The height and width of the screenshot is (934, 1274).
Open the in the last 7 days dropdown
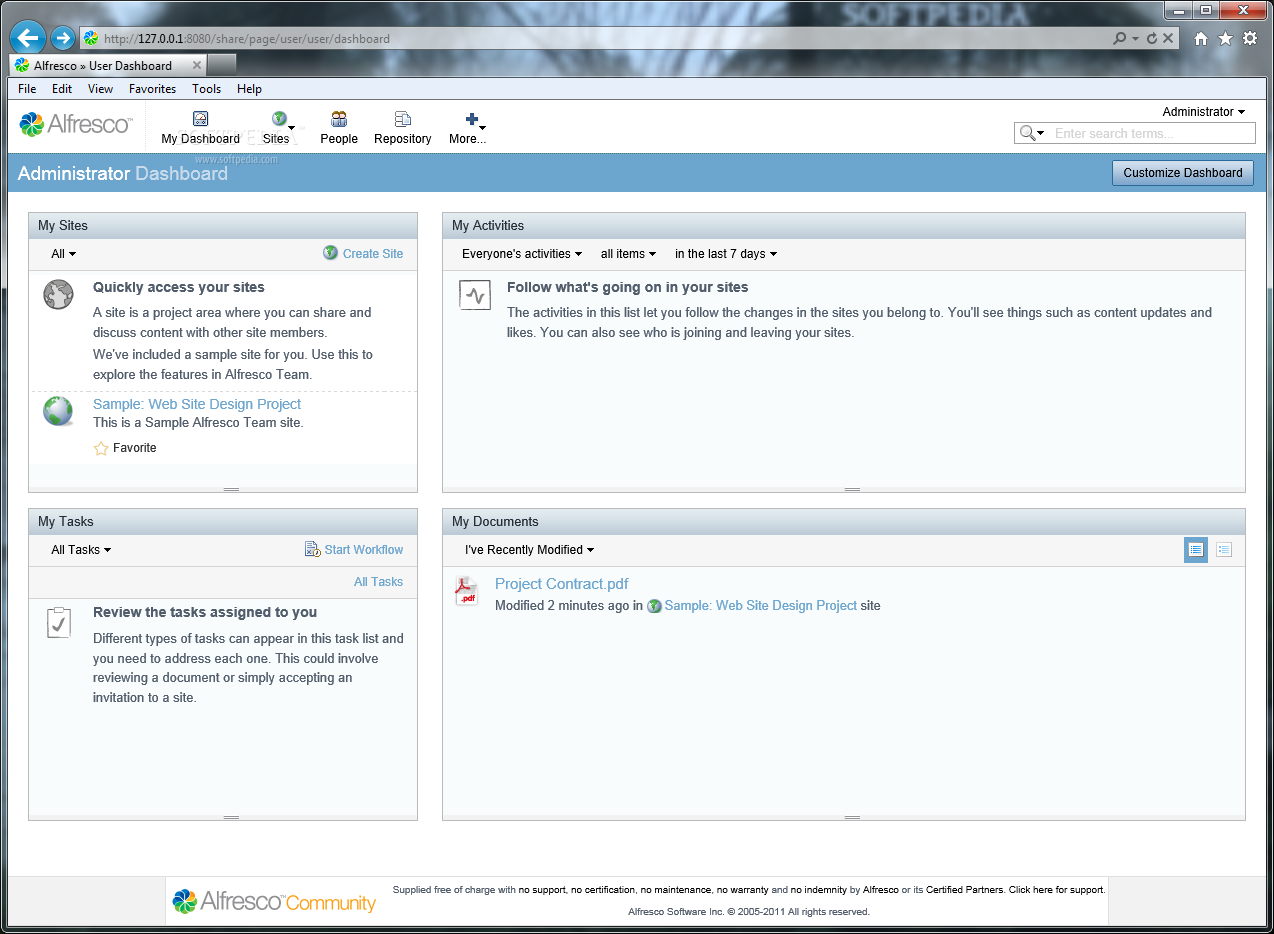[726, 254]
